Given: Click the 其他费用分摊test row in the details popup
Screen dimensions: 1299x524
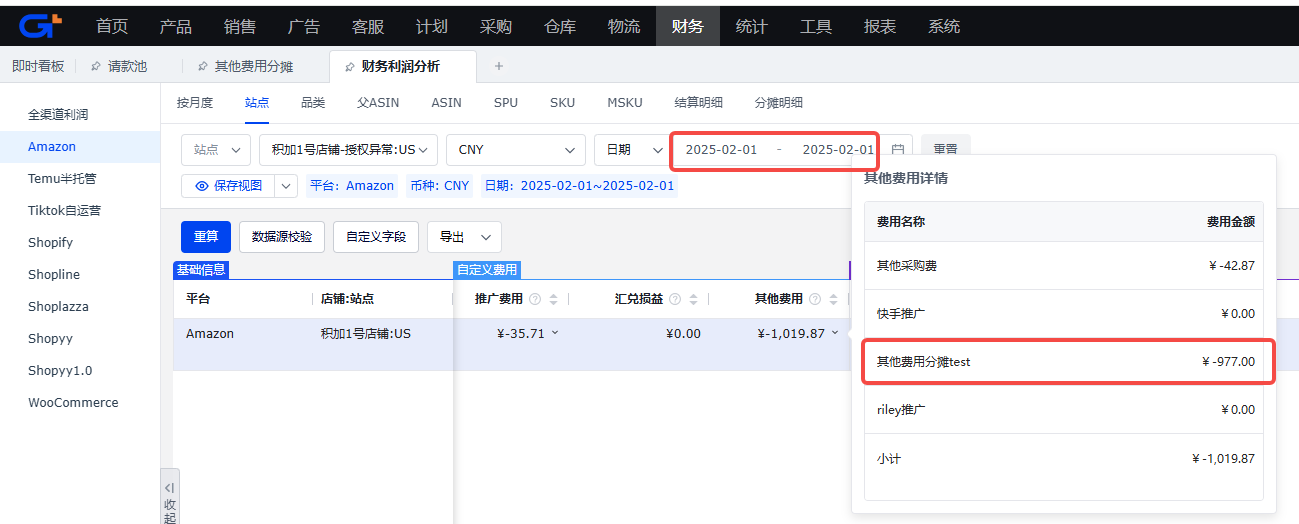Looking at the screenshot, I should pyautogui.click(x=1064, y=362).
